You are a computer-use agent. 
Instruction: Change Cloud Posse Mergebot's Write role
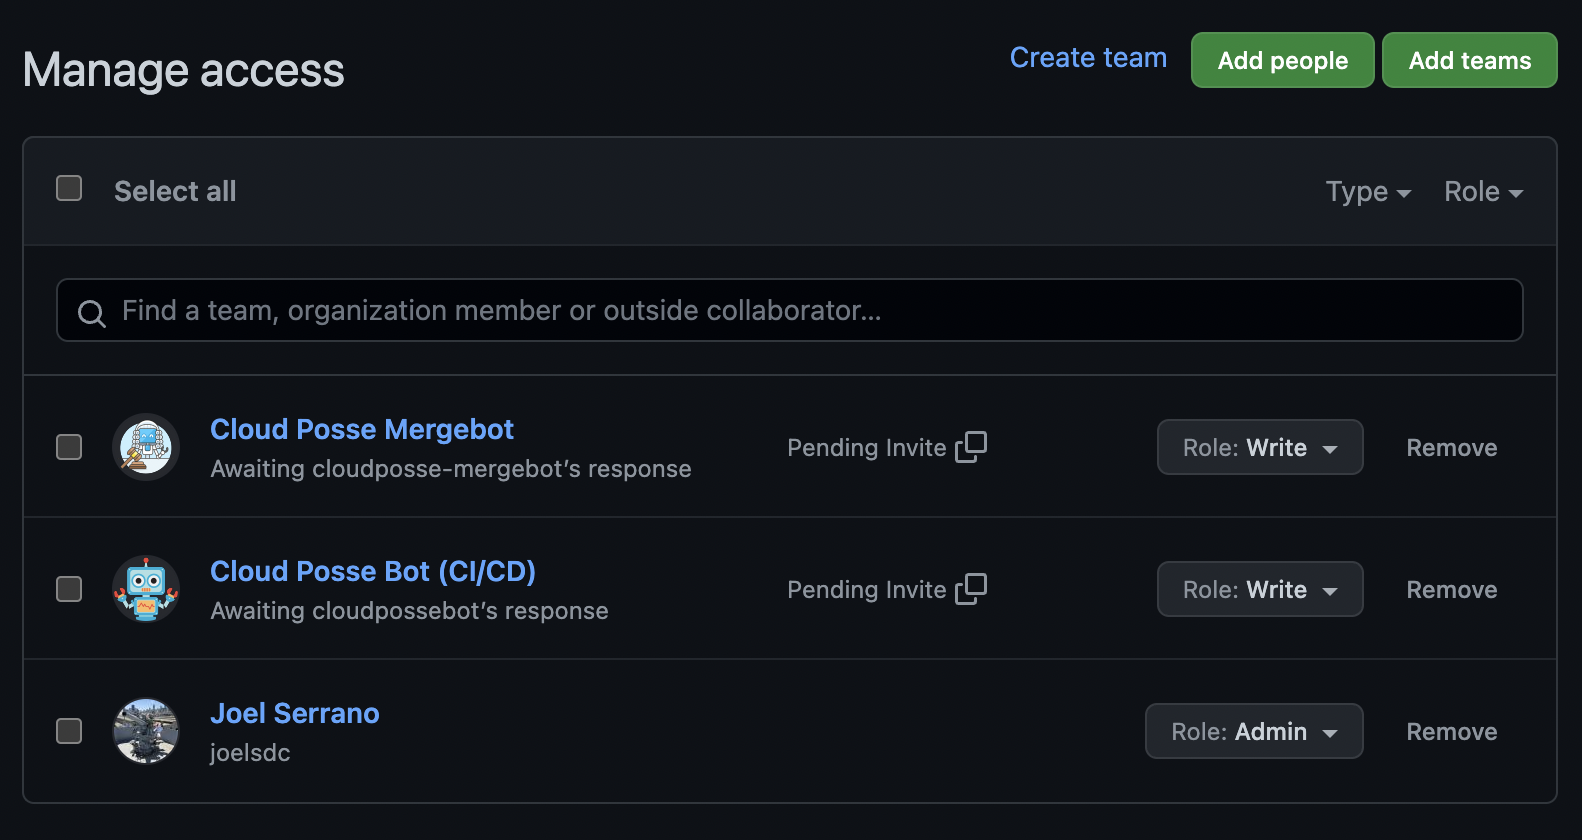coord(1259,447)
